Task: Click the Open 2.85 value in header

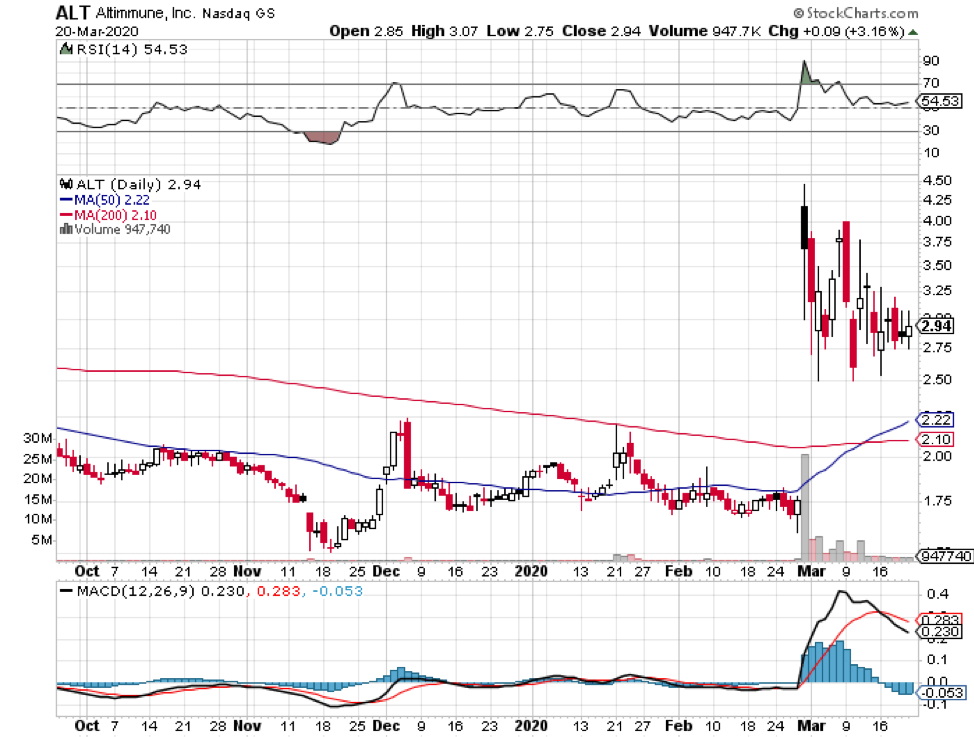Action: [x=366, y=31]
